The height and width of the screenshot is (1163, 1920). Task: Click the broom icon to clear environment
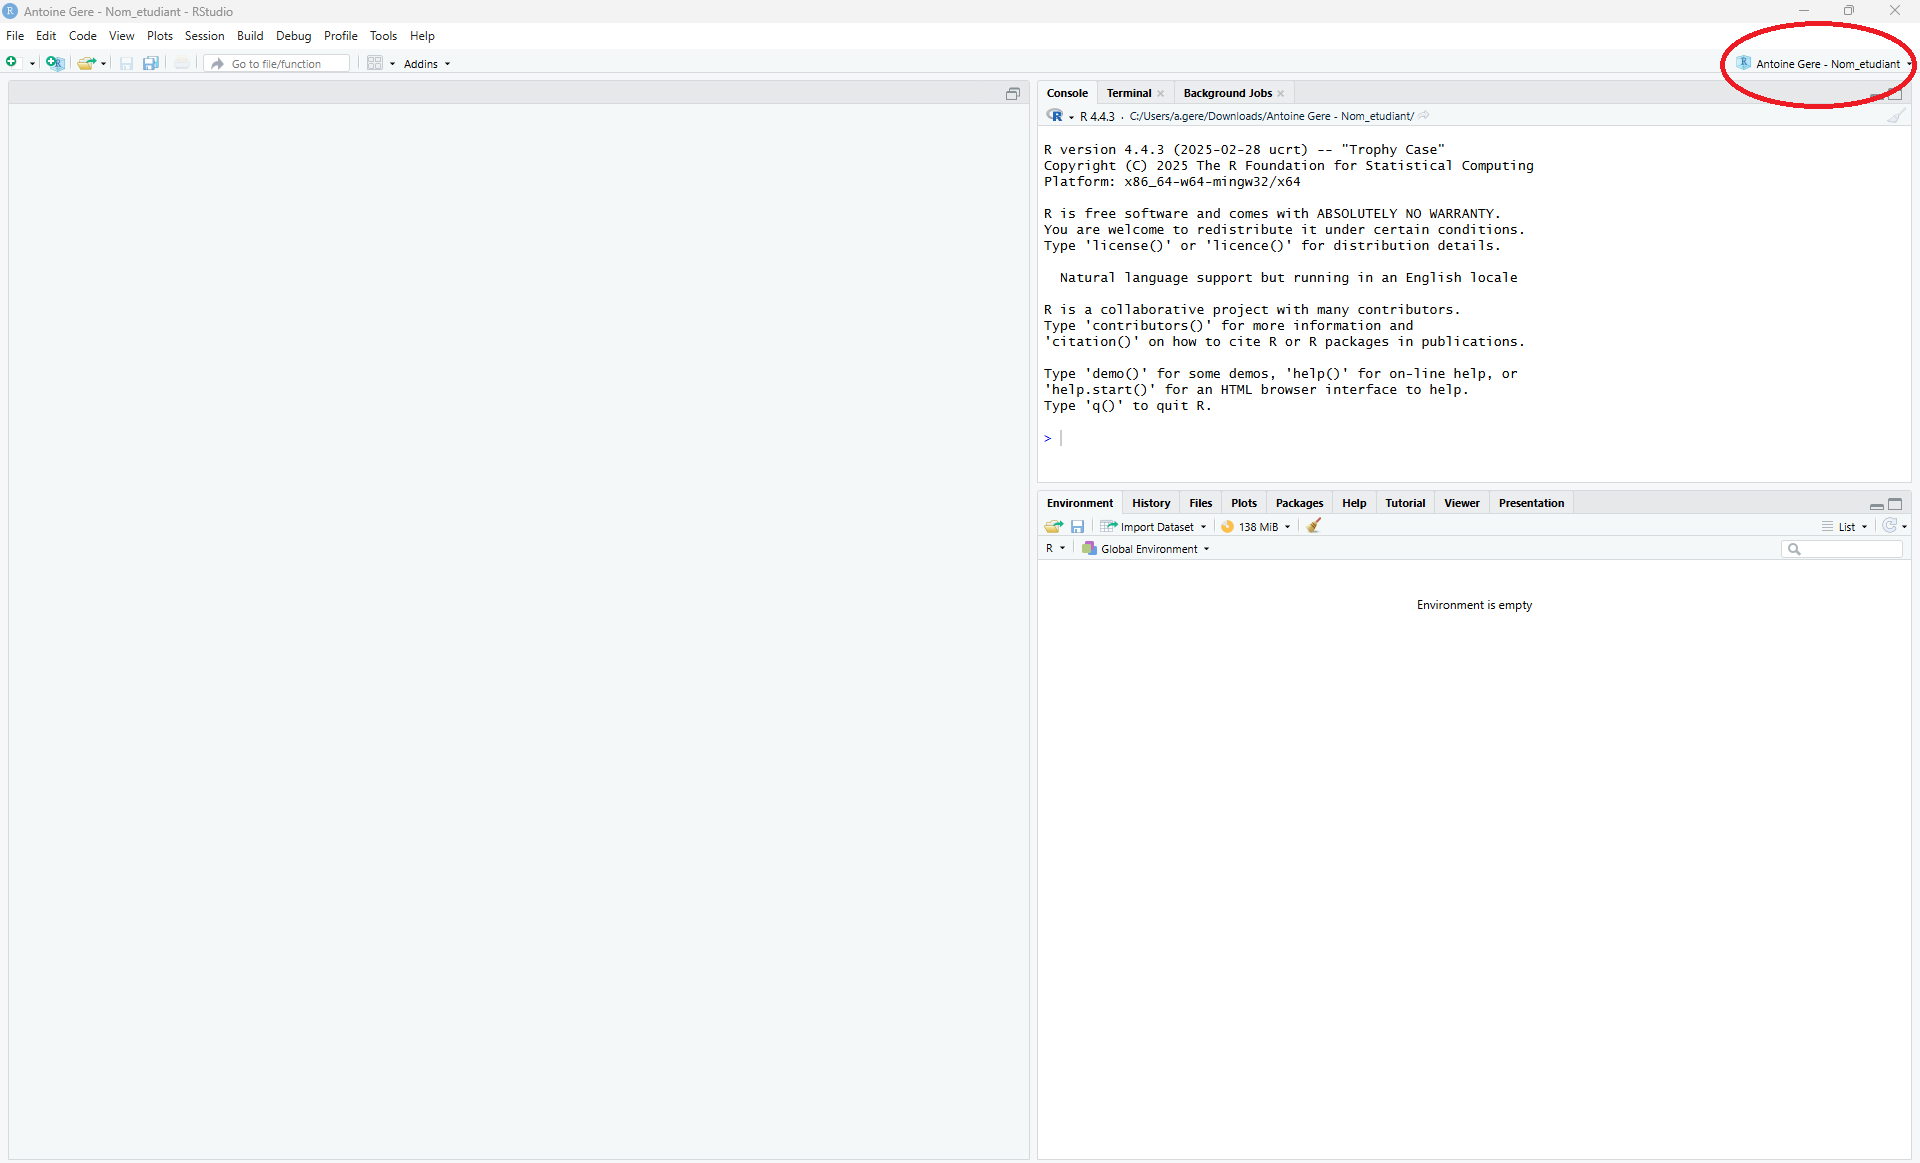[x=1314, y=526]
